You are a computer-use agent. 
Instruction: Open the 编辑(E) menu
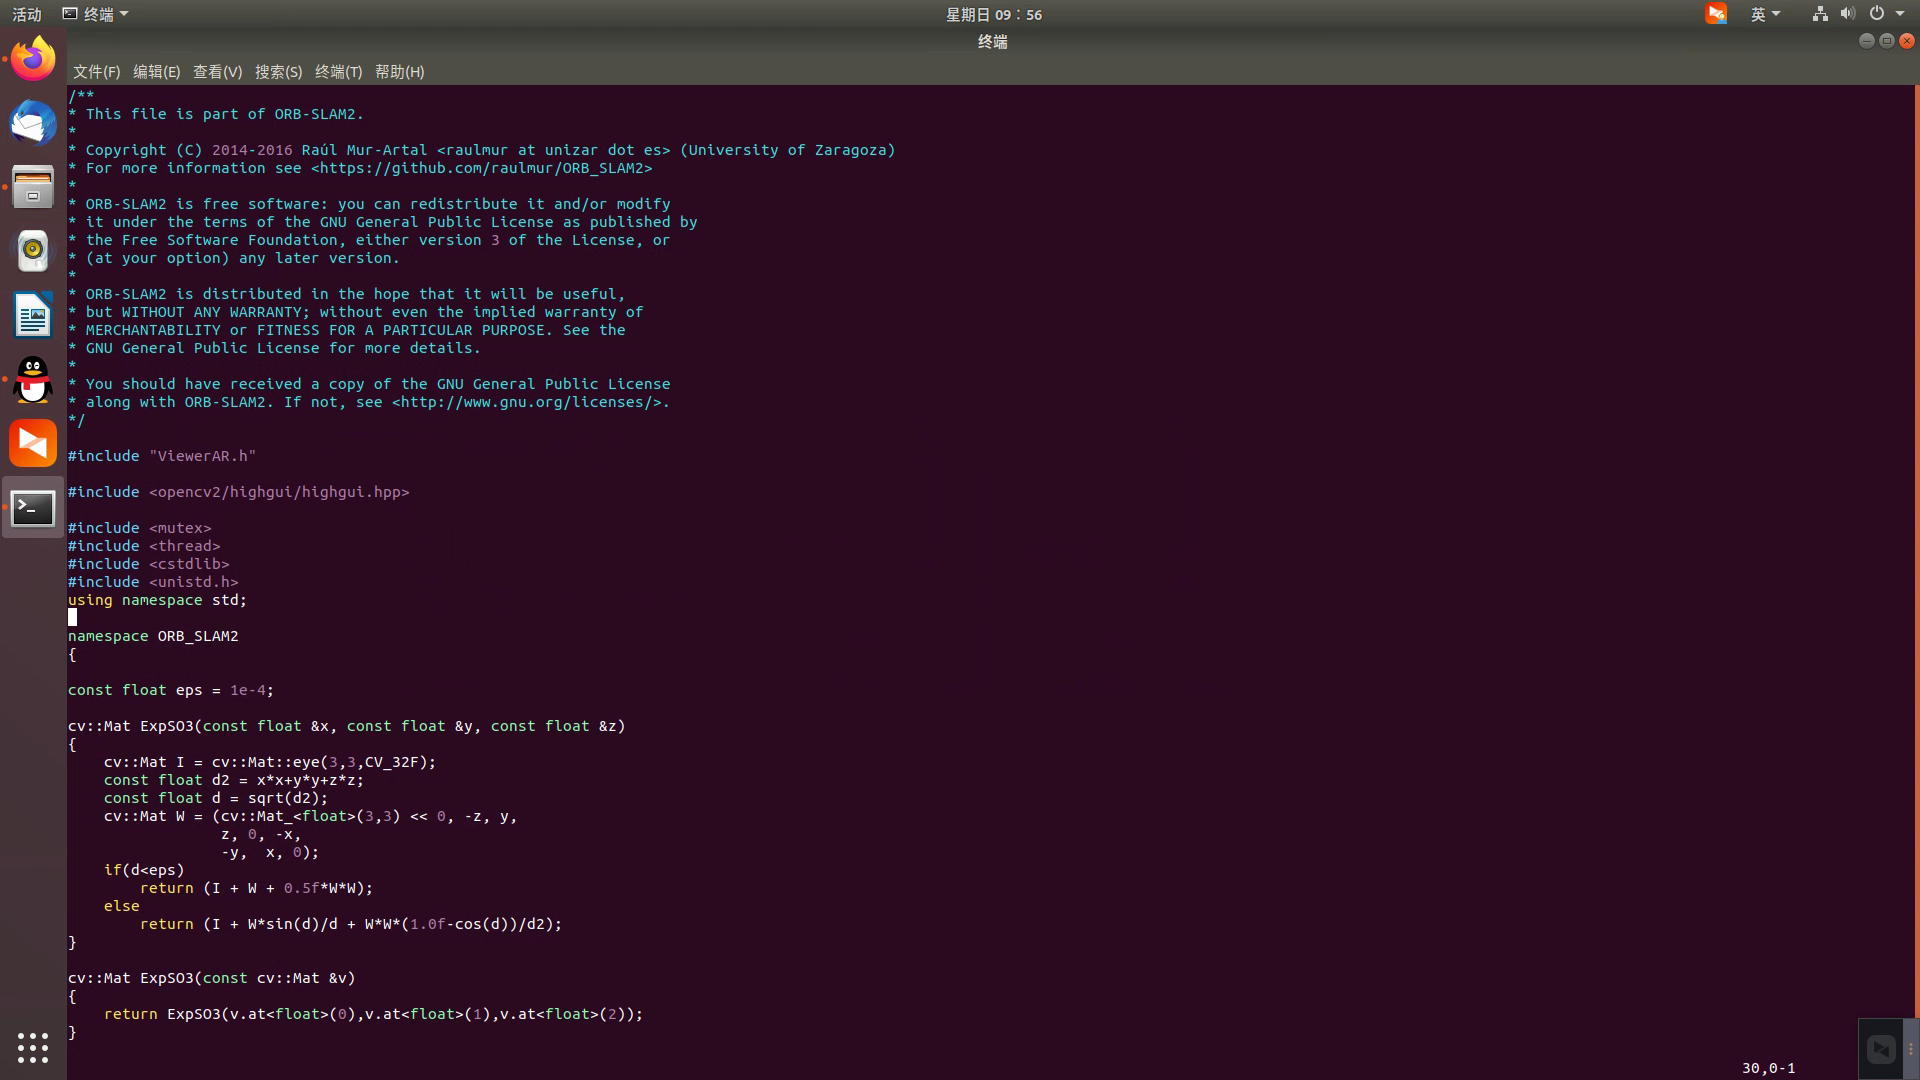tap(156, 72)
